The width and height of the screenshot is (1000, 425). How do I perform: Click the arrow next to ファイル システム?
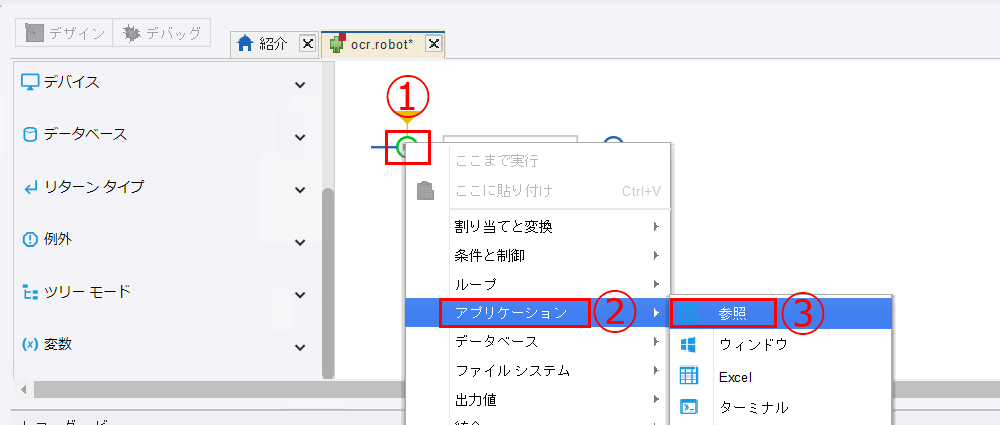coord(656,371)
